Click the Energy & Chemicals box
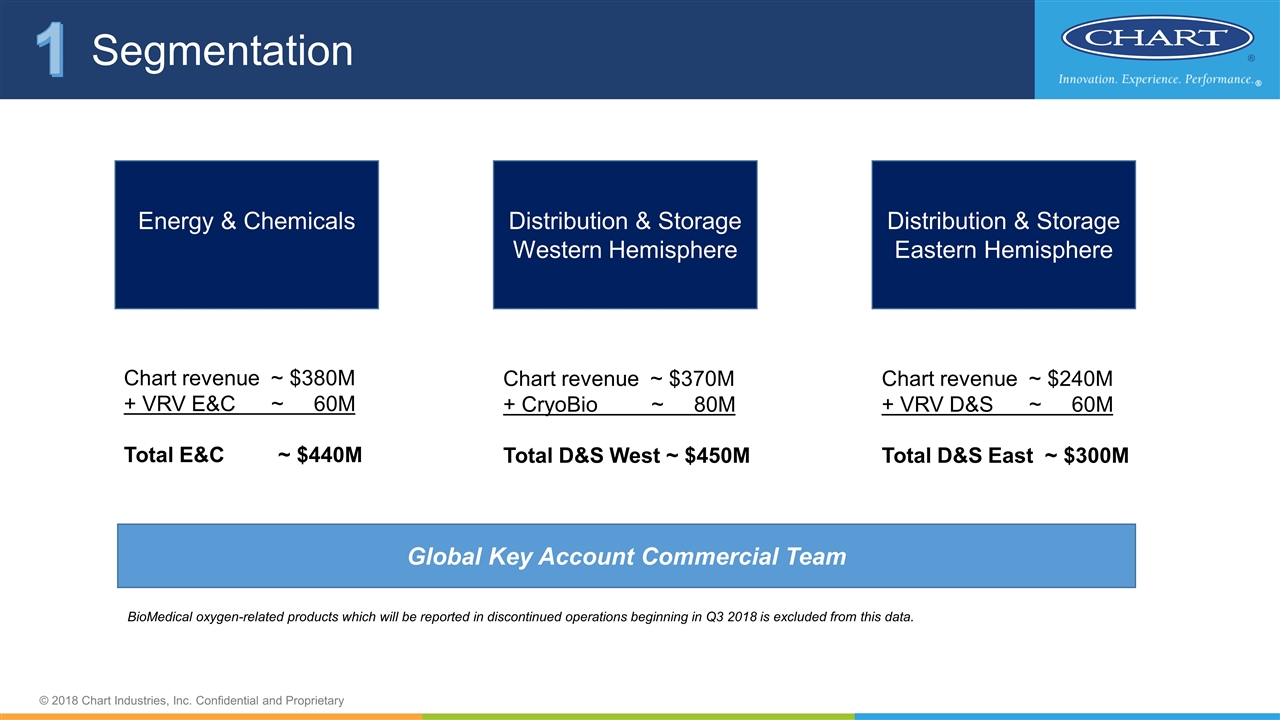The image size is (1280, 720). coord(246,234)
